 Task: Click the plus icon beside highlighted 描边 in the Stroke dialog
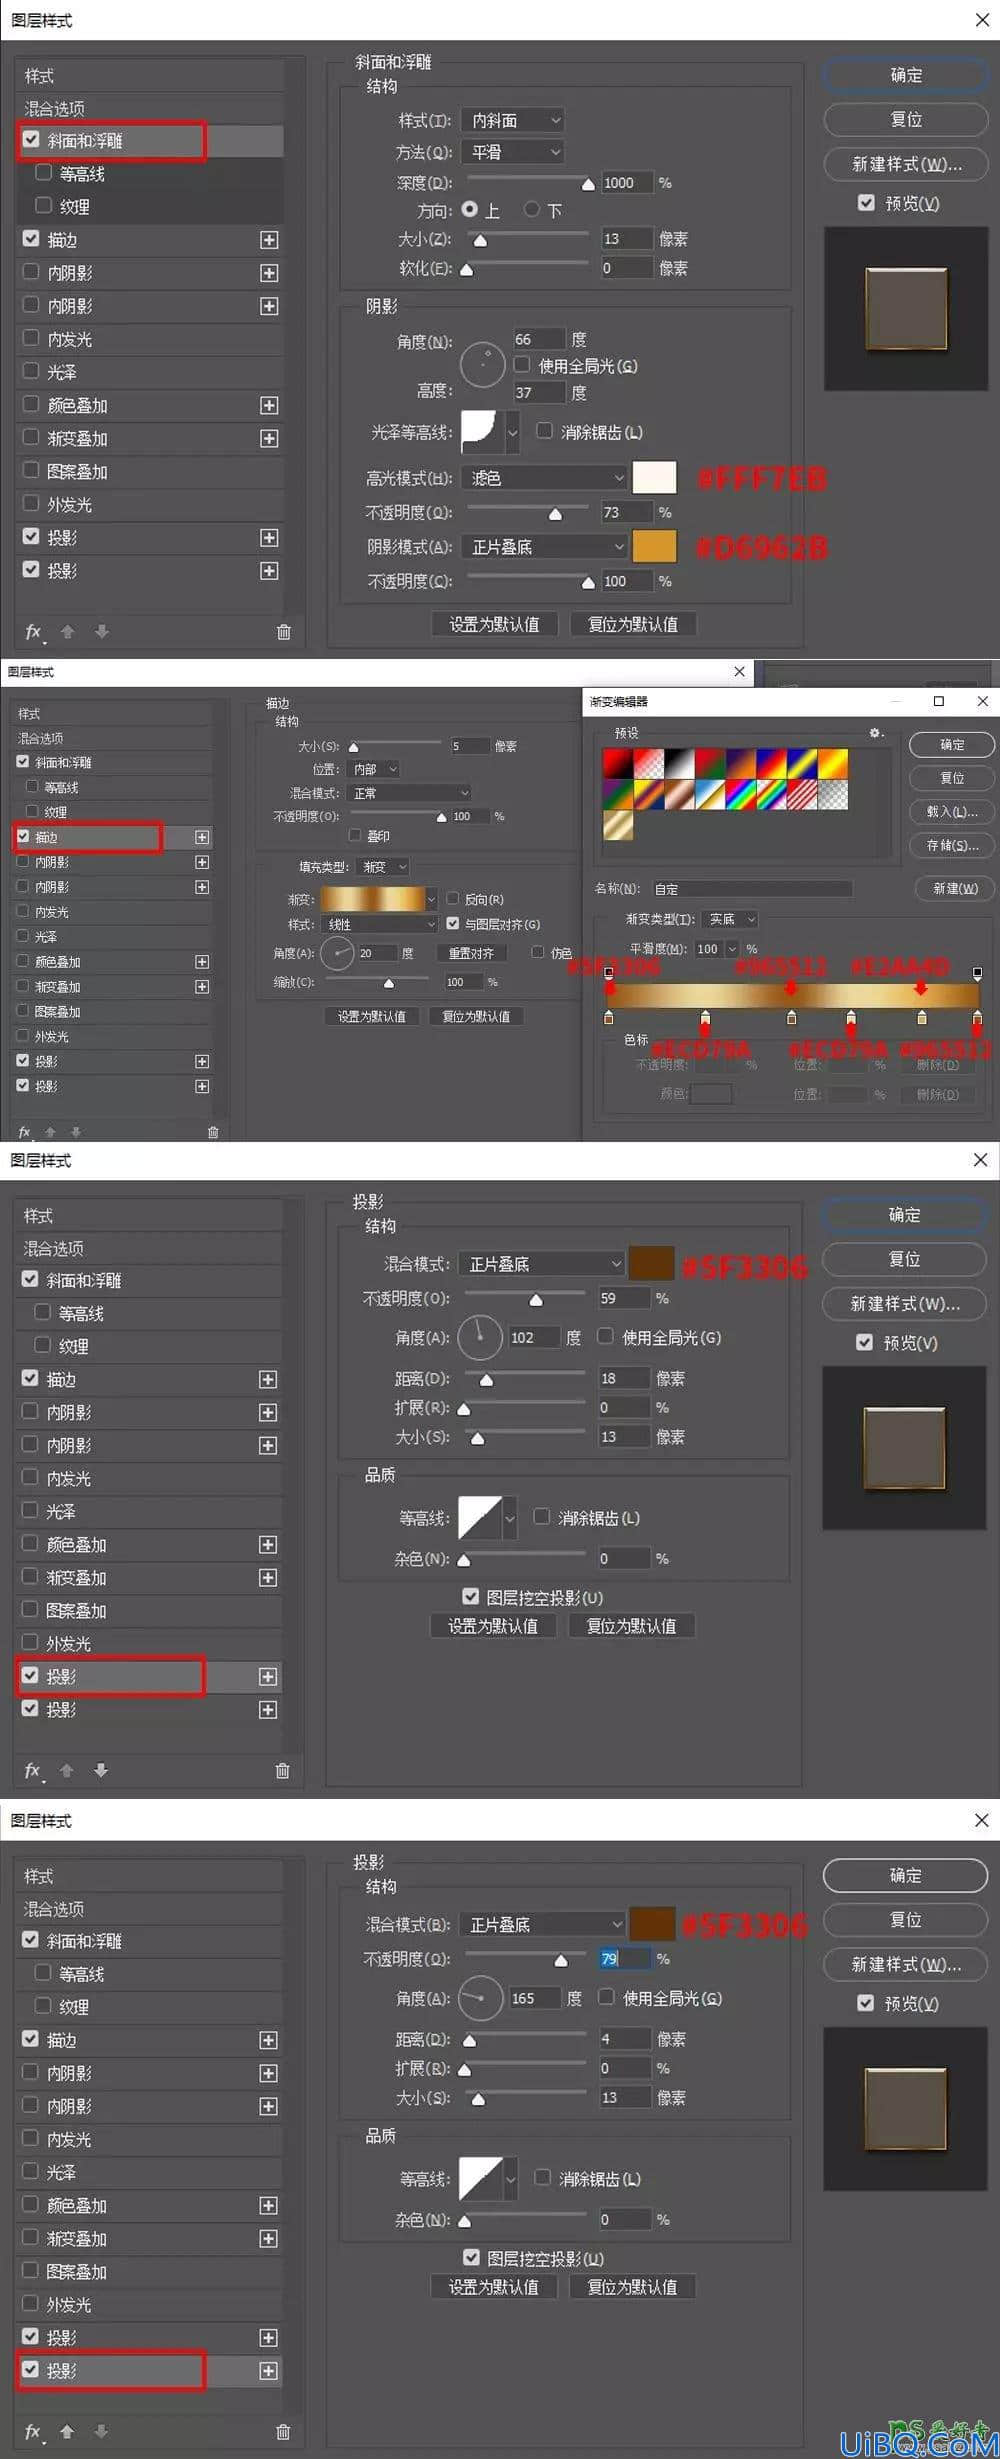point(202,837)
